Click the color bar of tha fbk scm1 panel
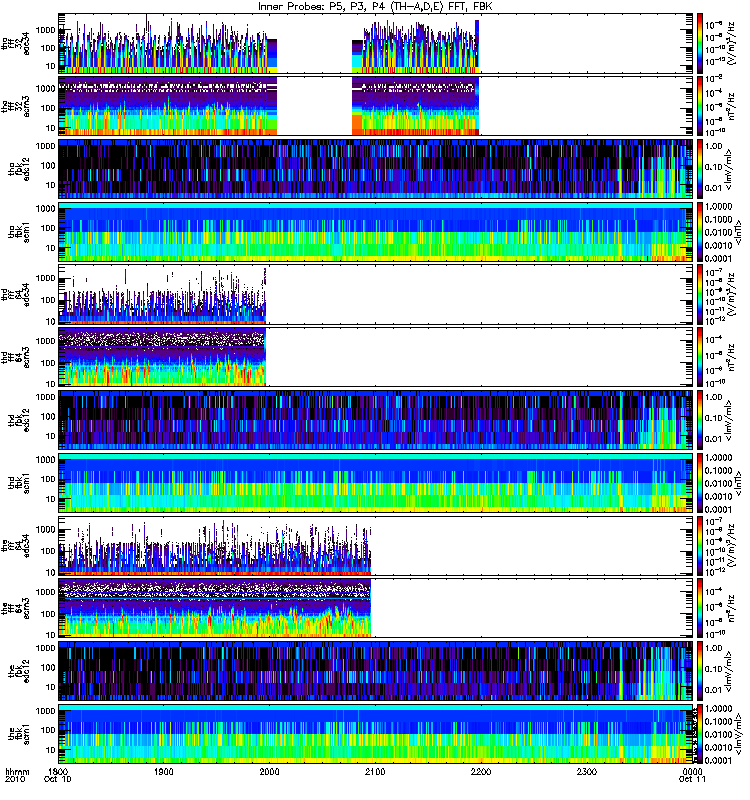This screenshot has height=800, width=750. point(700,232)
